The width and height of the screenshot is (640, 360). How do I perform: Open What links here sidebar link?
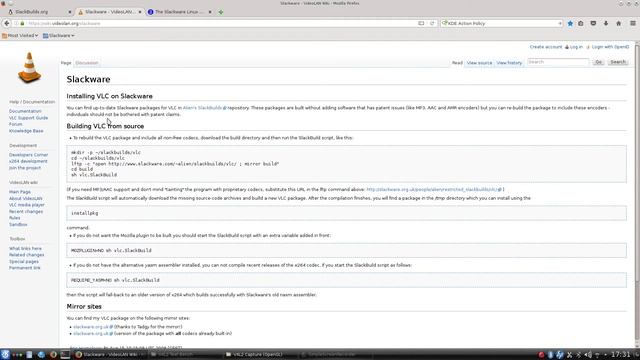point(25,248)
